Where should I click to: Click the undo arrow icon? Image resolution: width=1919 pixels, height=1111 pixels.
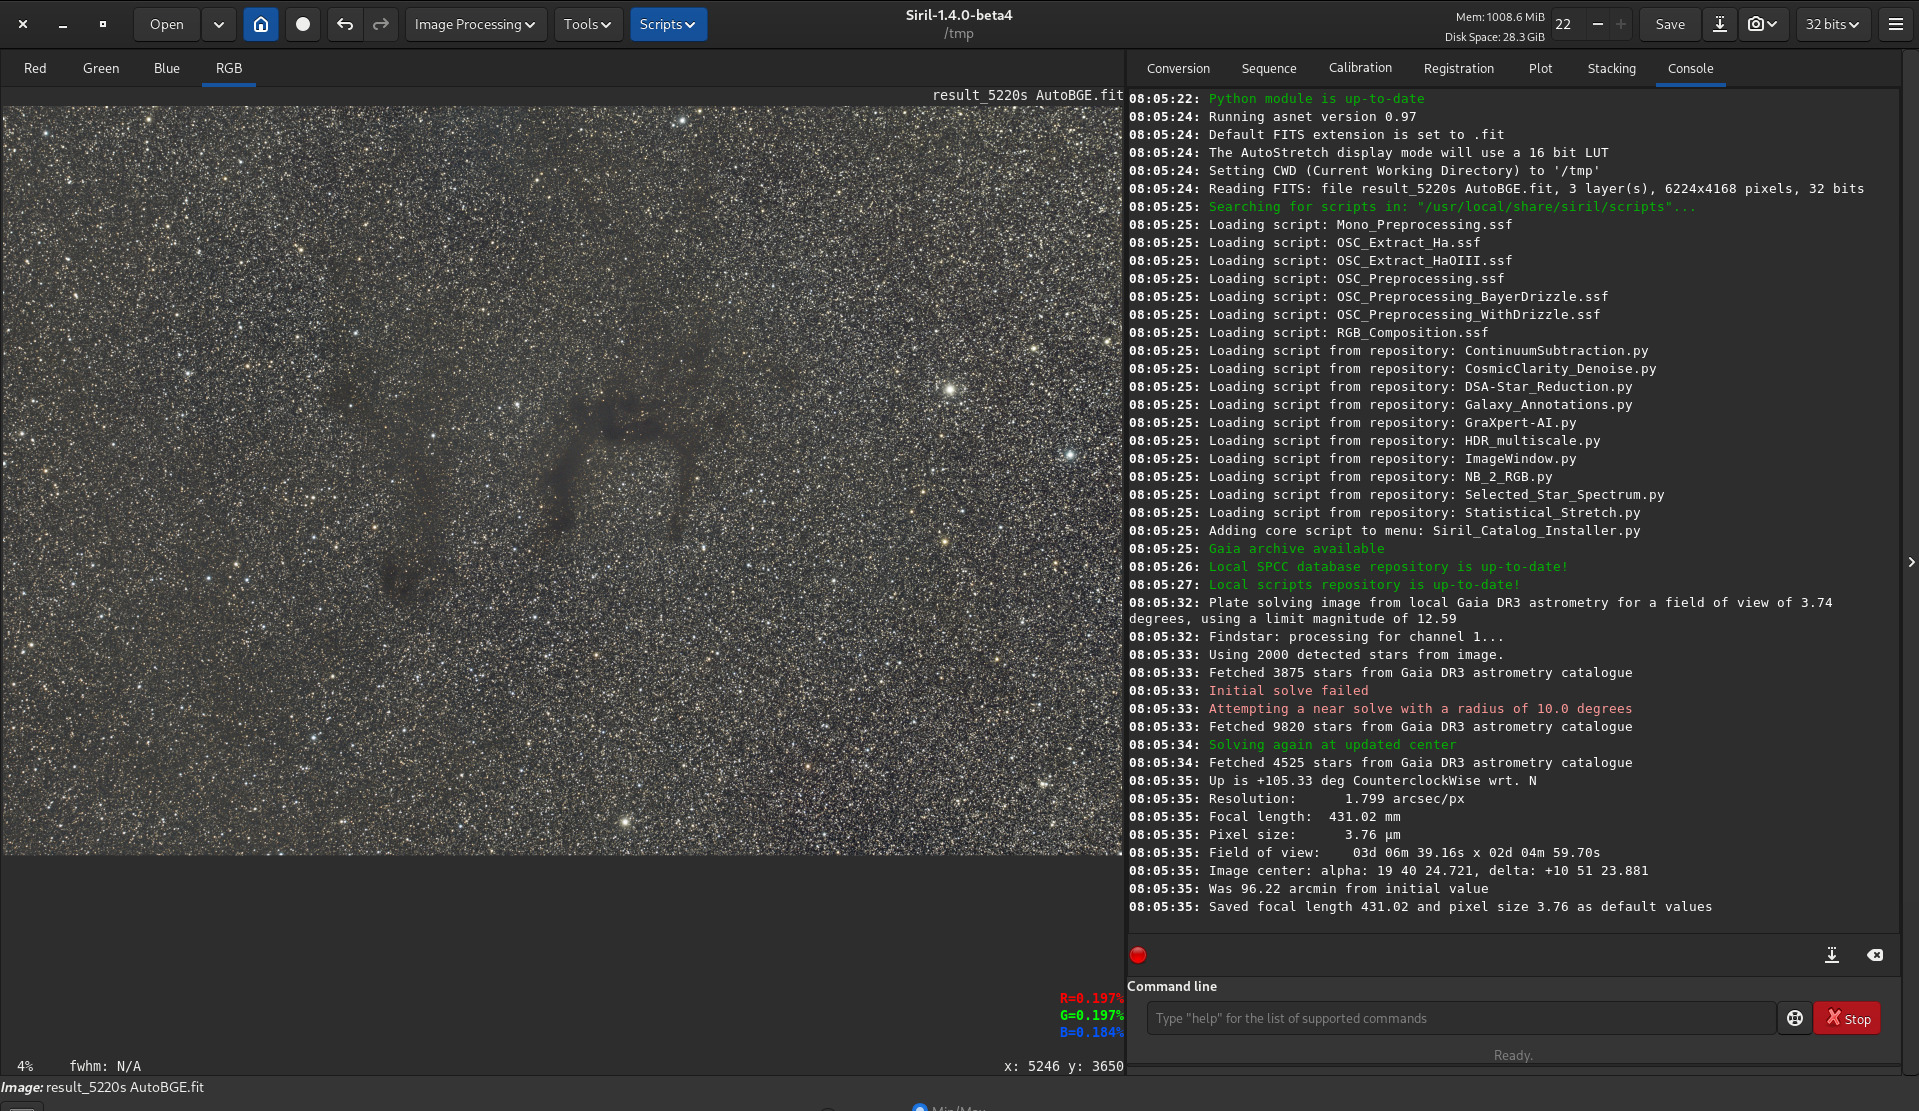point(345,24)
